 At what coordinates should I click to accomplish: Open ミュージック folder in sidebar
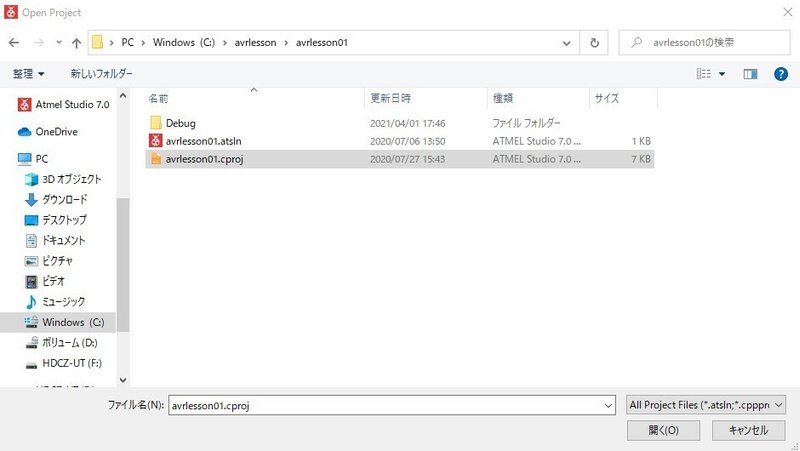[x=55, y=302]
